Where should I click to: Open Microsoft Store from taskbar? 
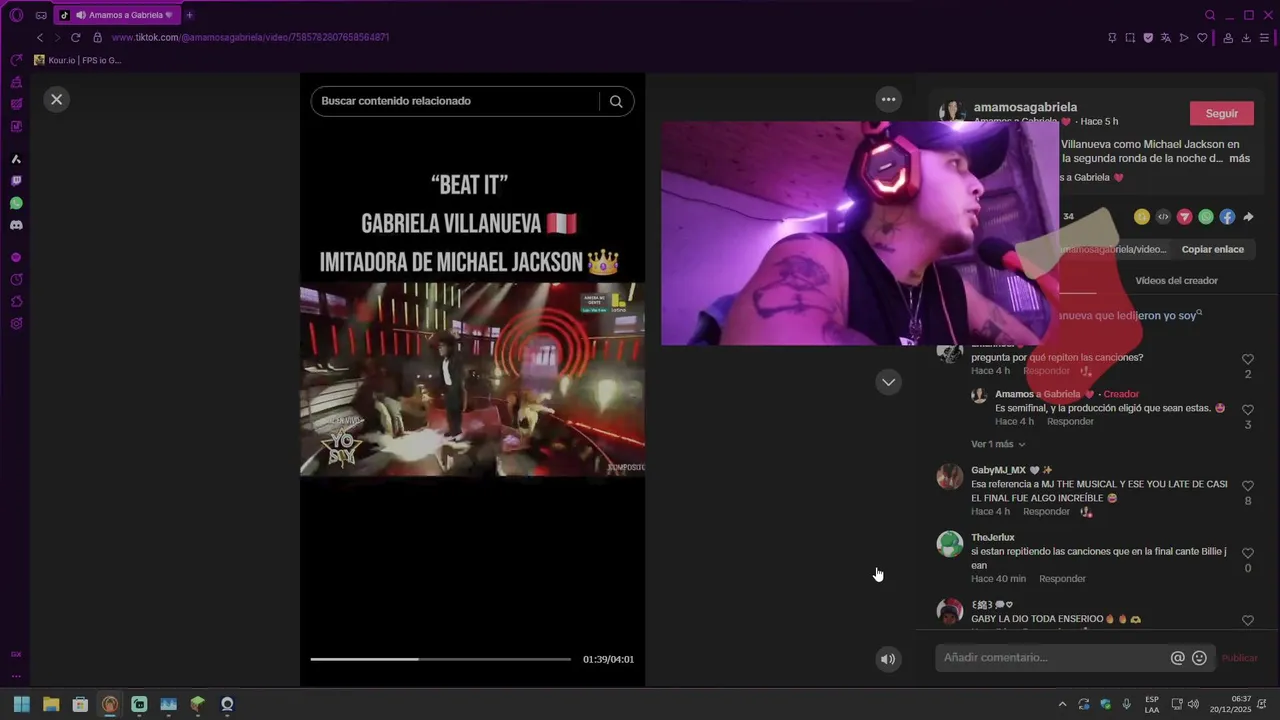pos(80,704)
